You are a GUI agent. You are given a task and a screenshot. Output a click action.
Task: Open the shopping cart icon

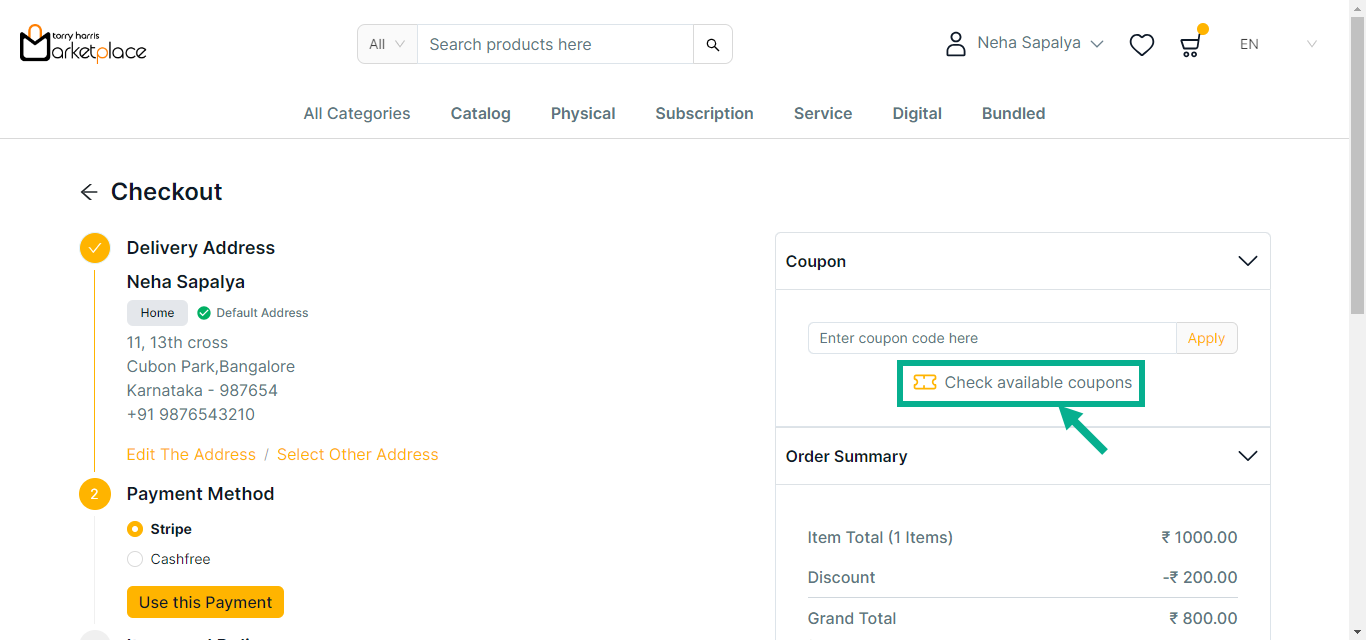pyautogui.click(x=1189, y=45)
